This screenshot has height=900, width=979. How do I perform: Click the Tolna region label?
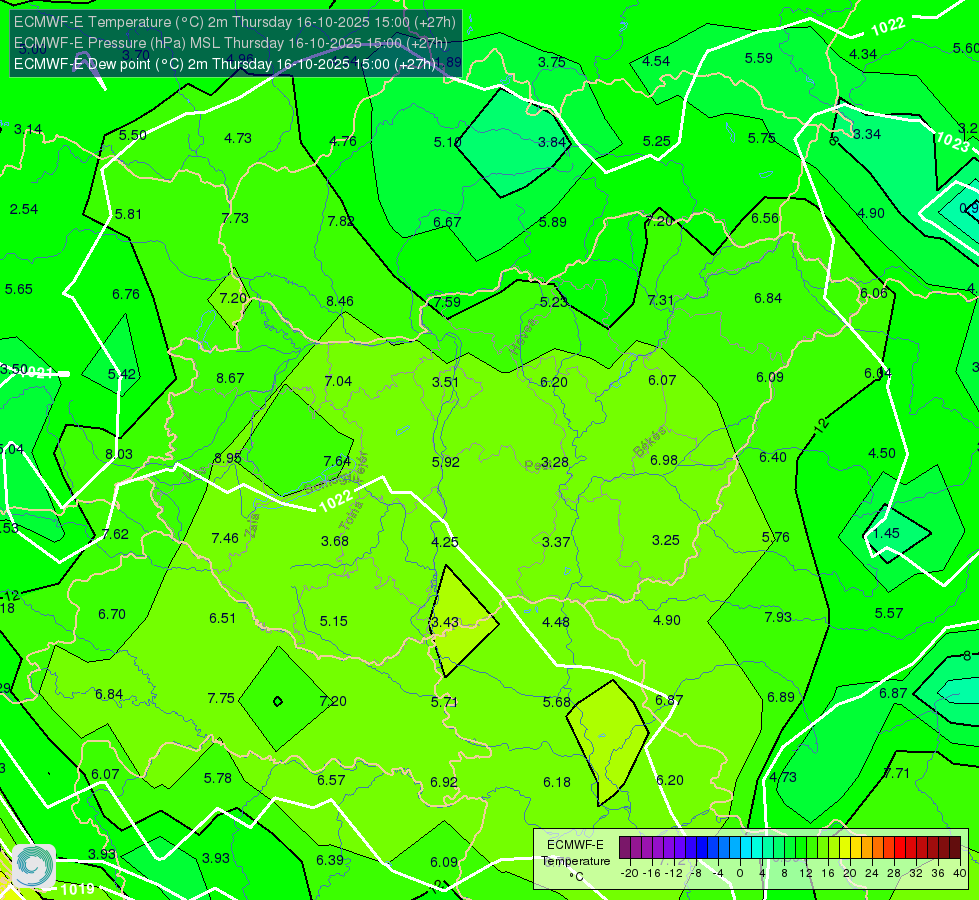point(352,515)
